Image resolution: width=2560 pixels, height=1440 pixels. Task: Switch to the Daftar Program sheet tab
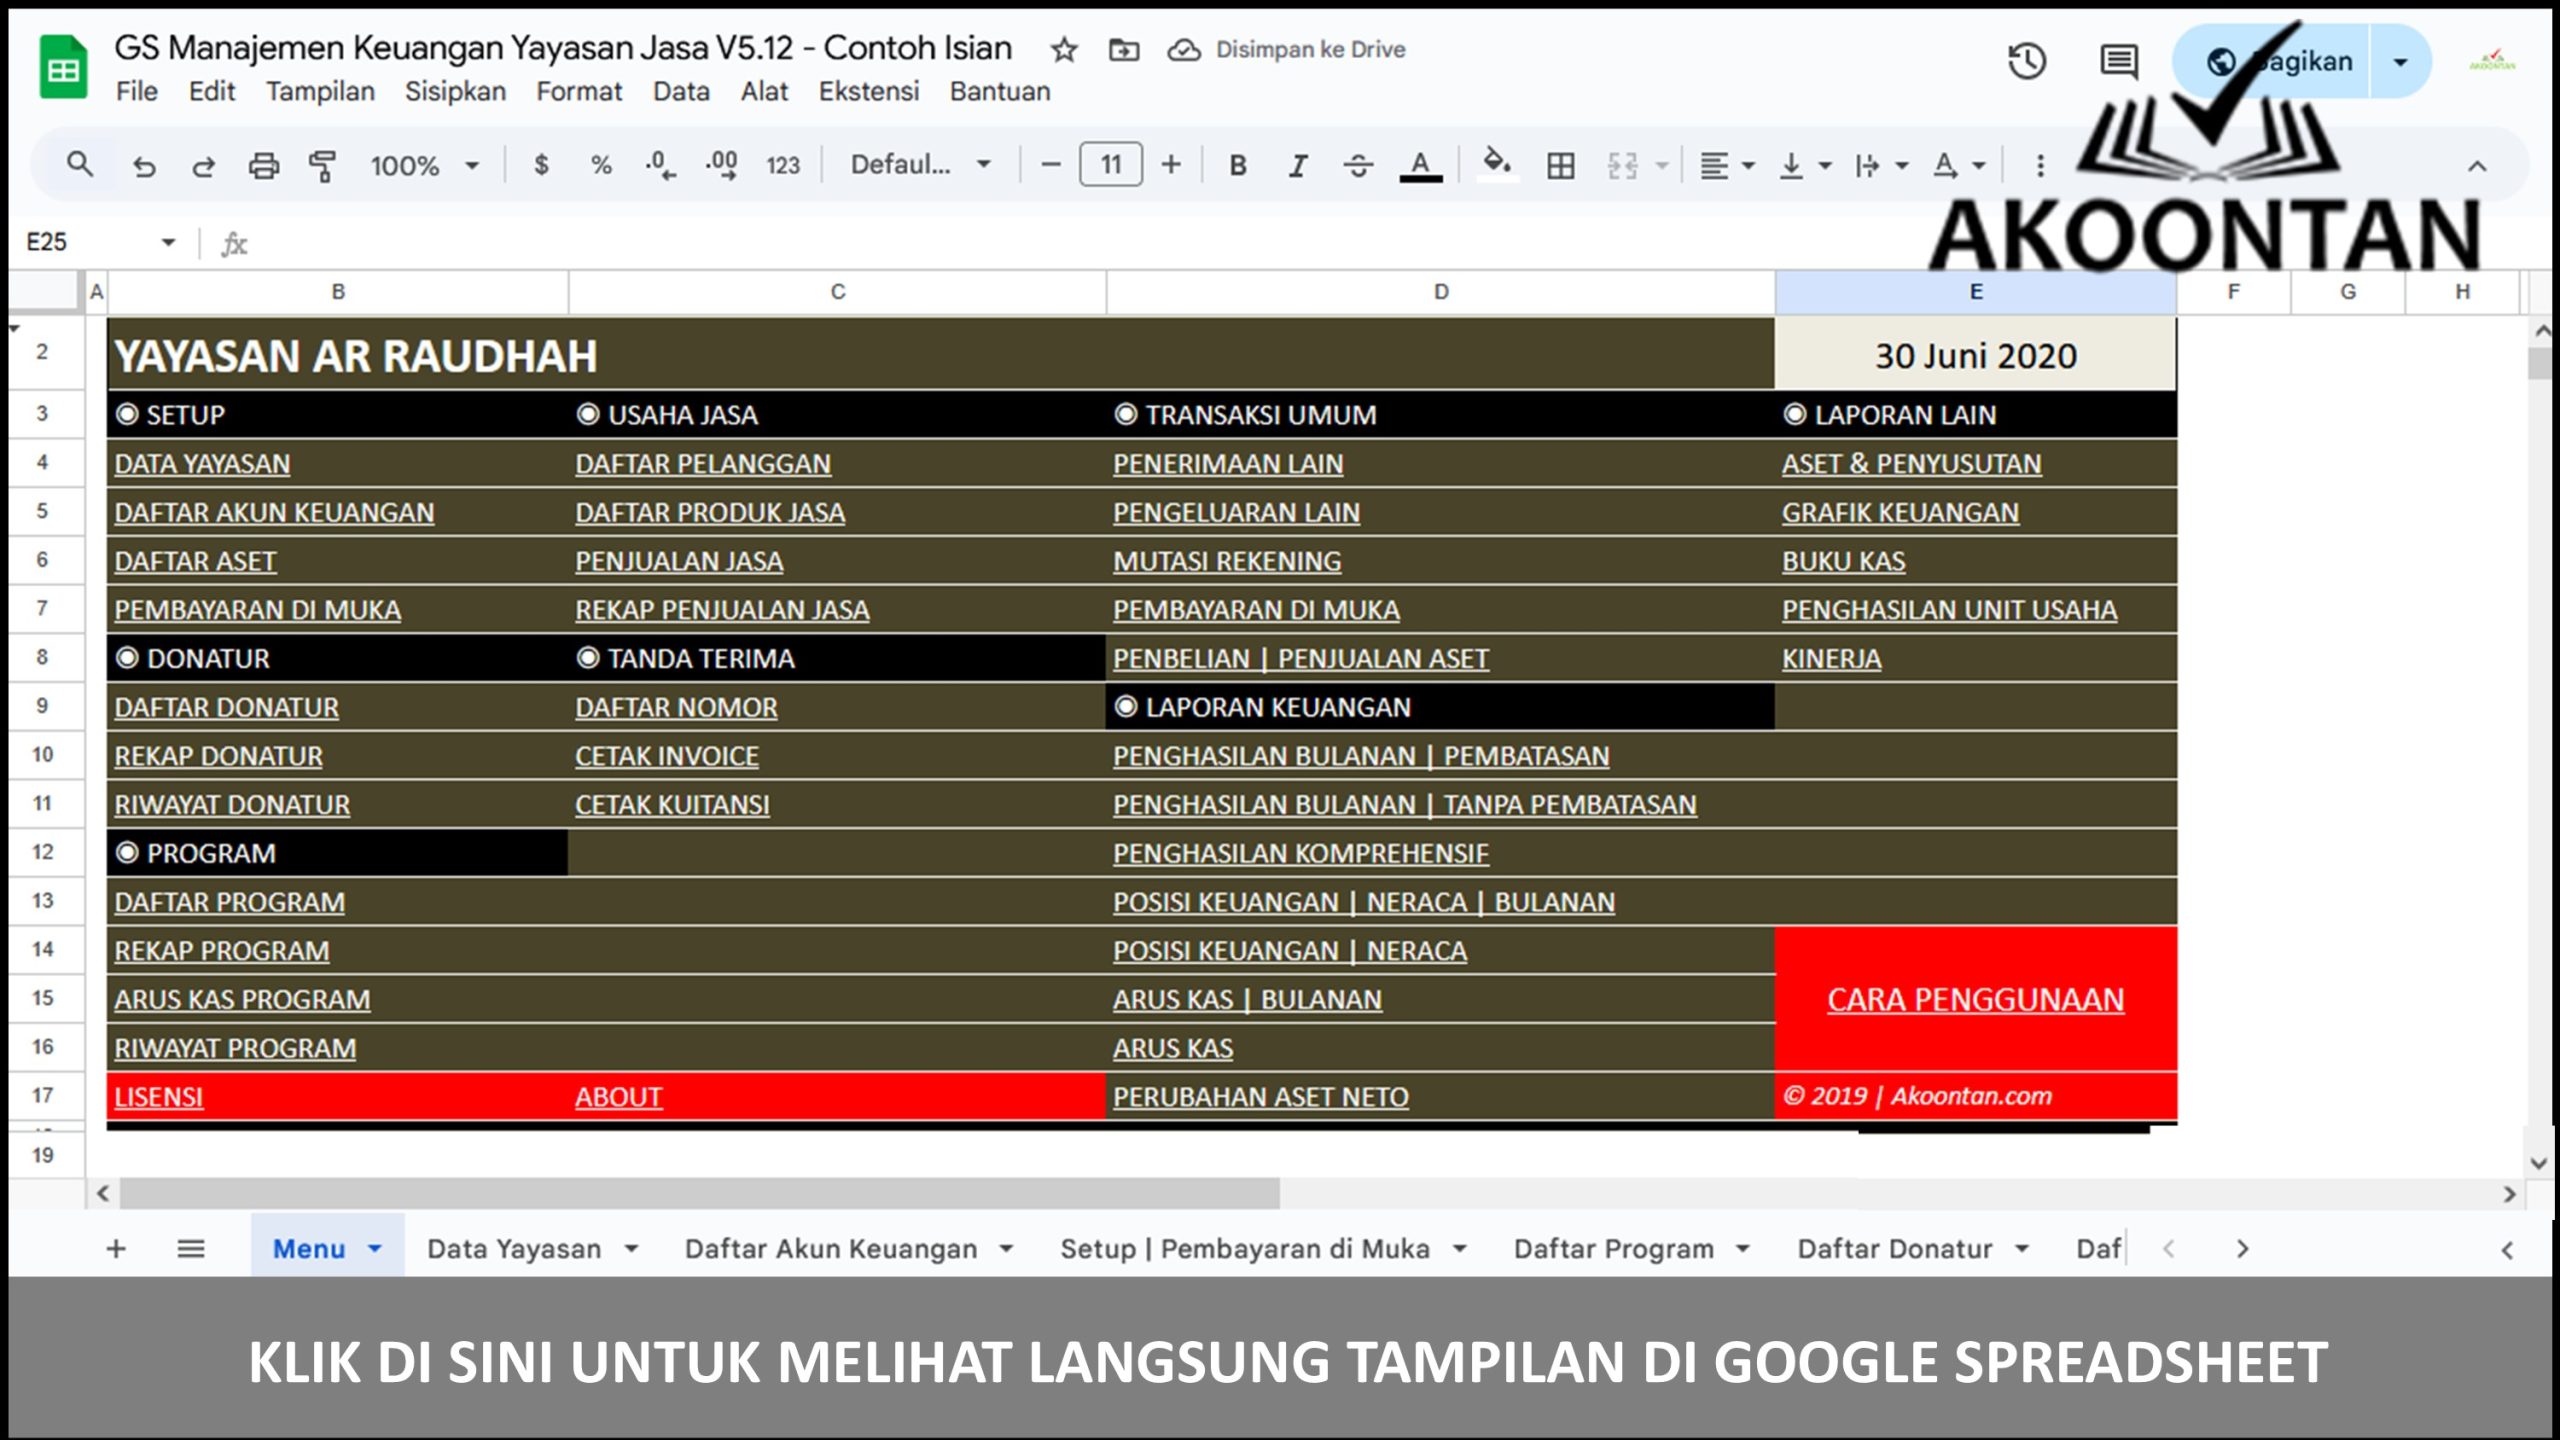1615,1248
